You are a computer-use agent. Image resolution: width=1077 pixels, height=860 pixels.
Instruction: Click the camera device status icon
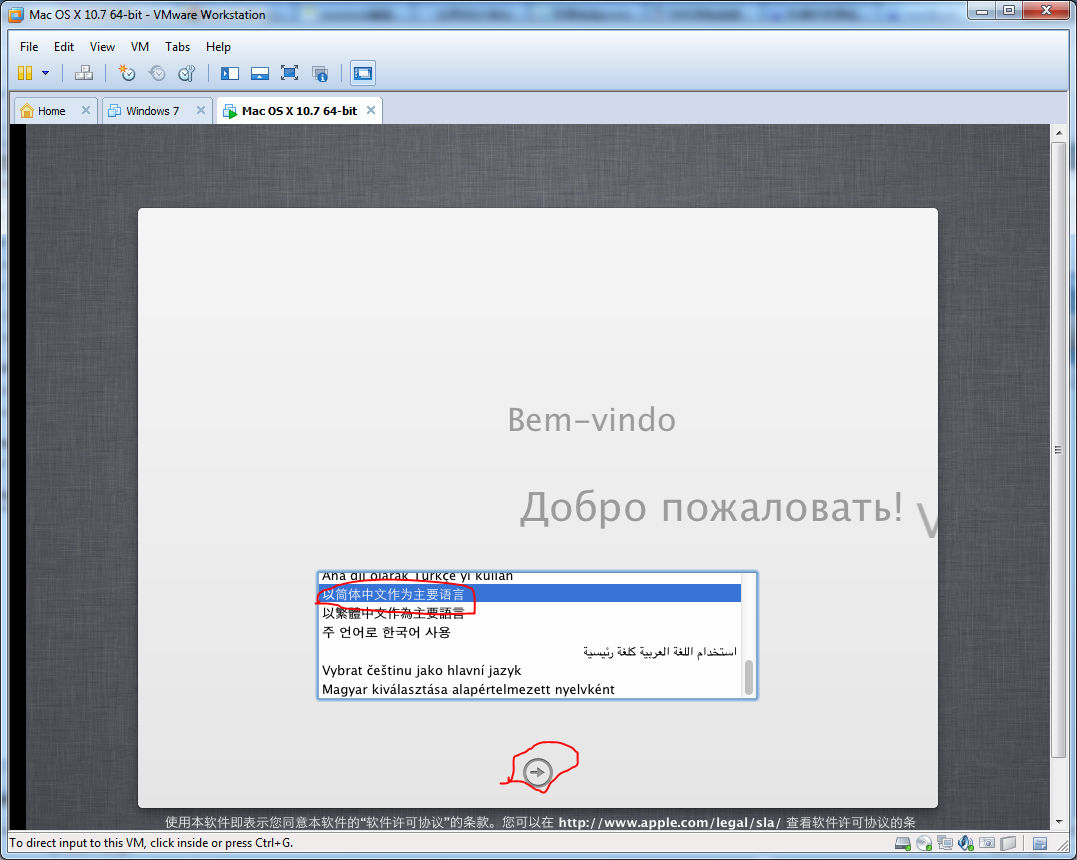[987, 843]
